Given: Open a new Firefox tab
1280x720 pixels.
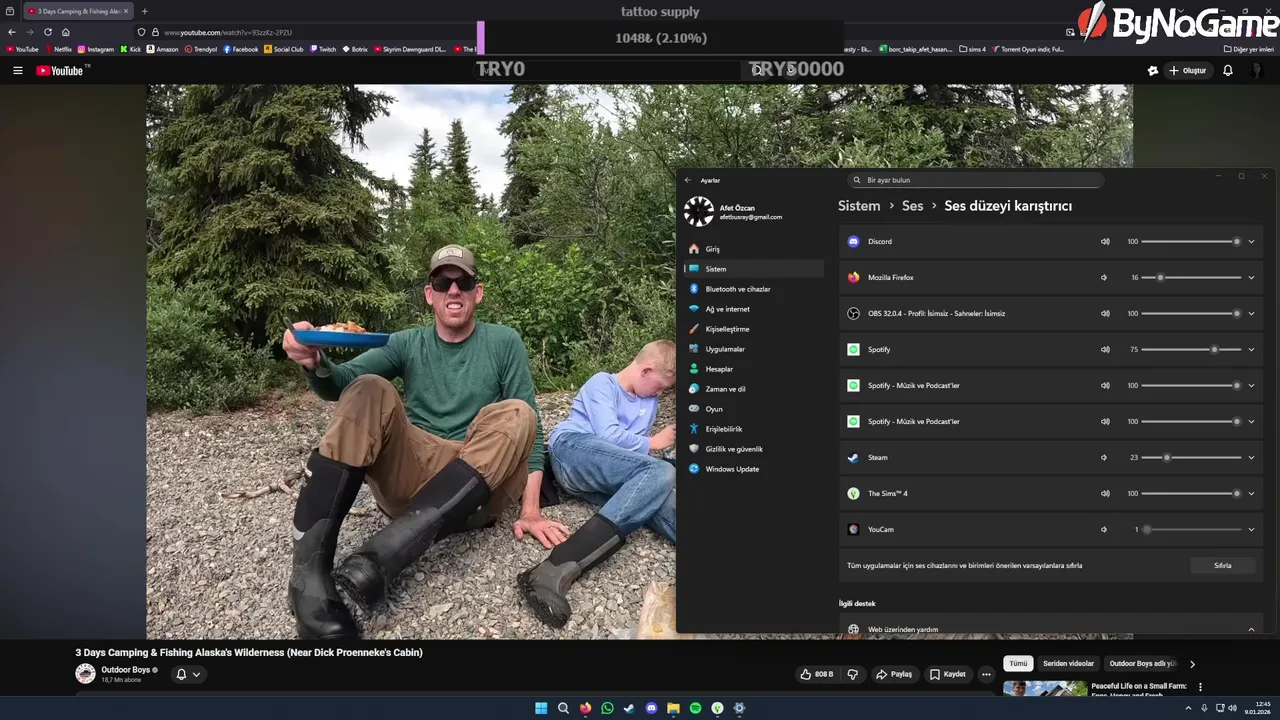Looking at the screenshot, I should pos(144,11).
